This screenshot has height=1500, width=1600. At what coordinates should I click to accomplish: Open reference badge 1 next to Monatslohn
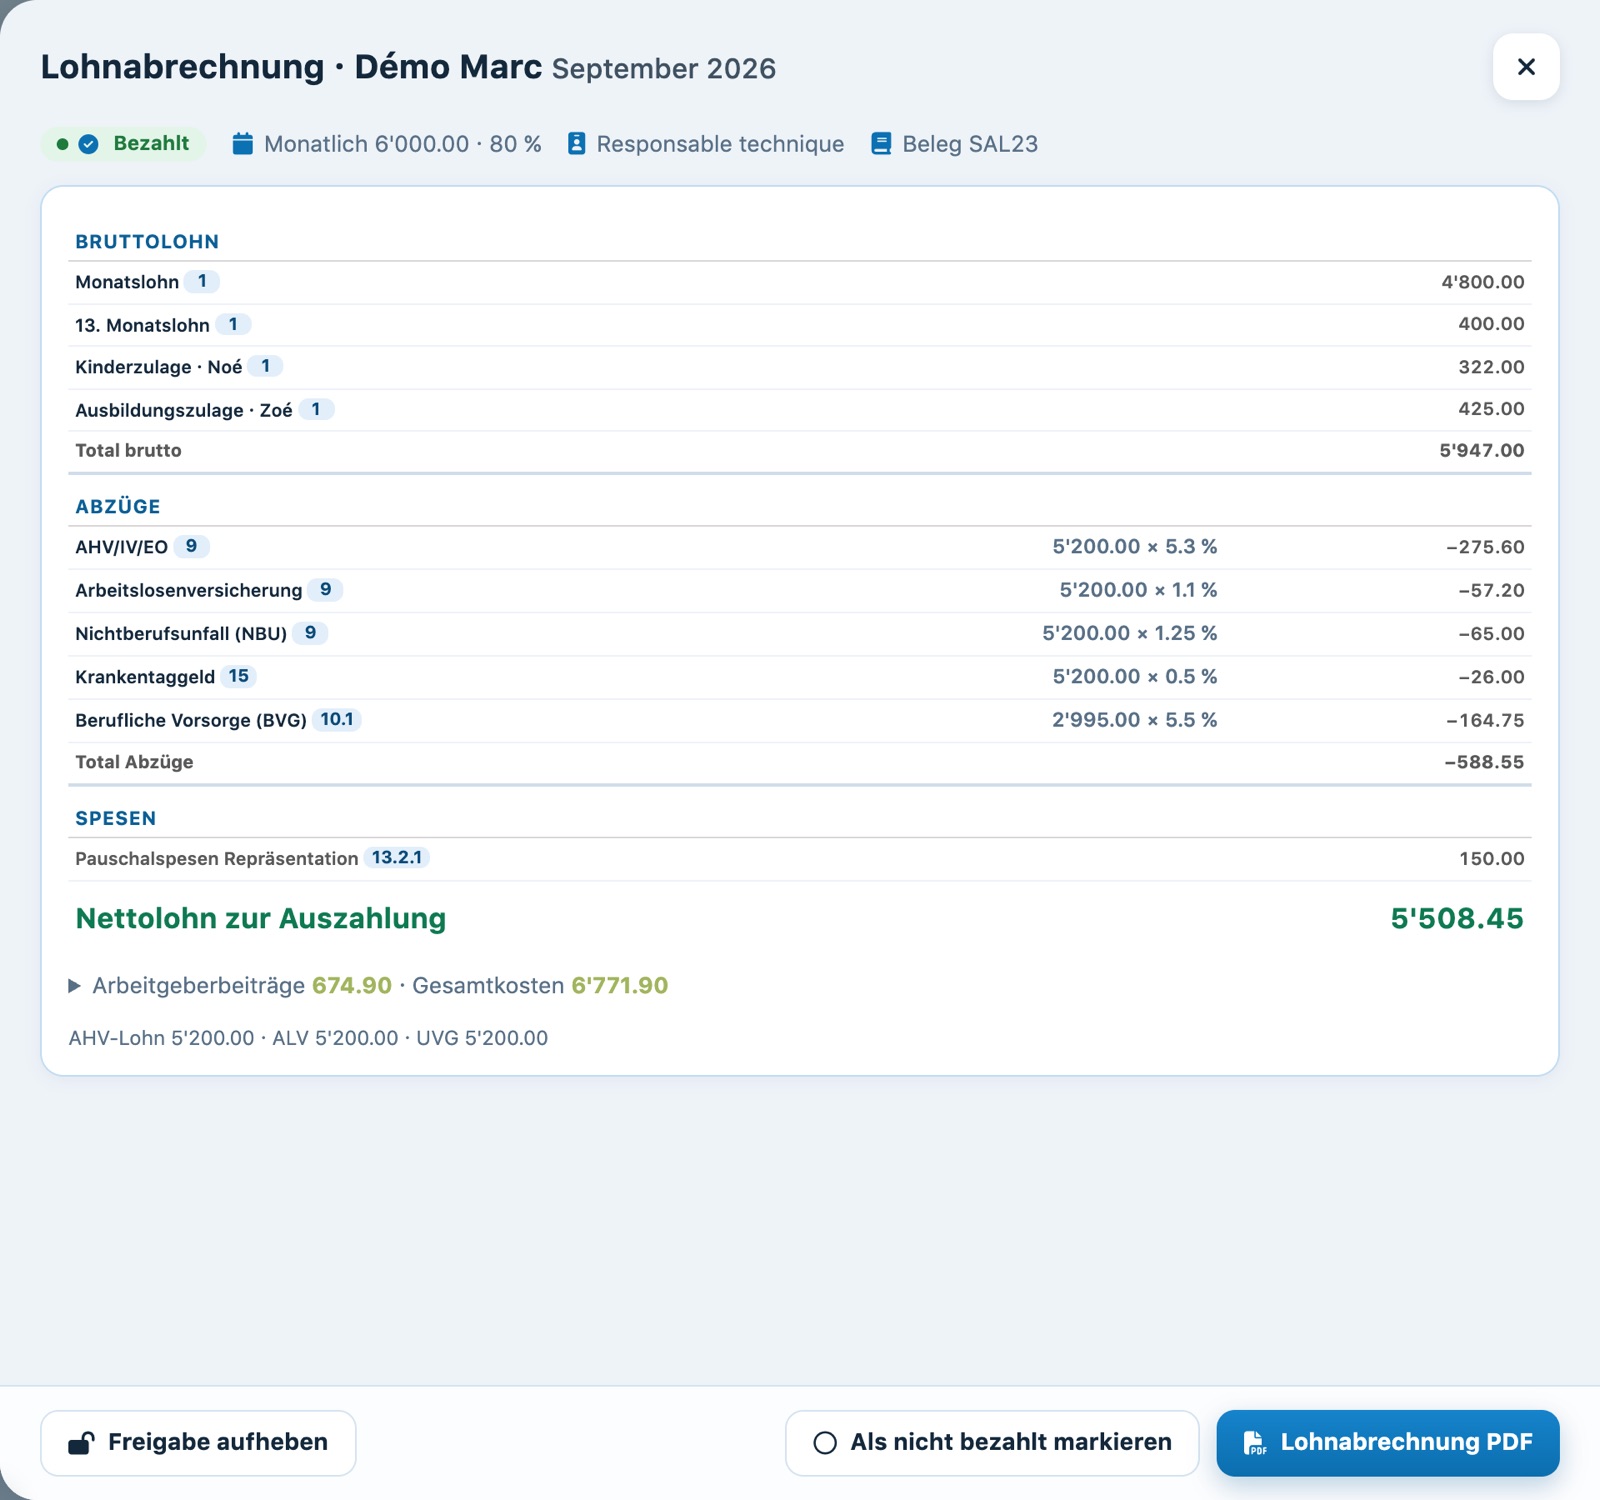pos(202,281)
